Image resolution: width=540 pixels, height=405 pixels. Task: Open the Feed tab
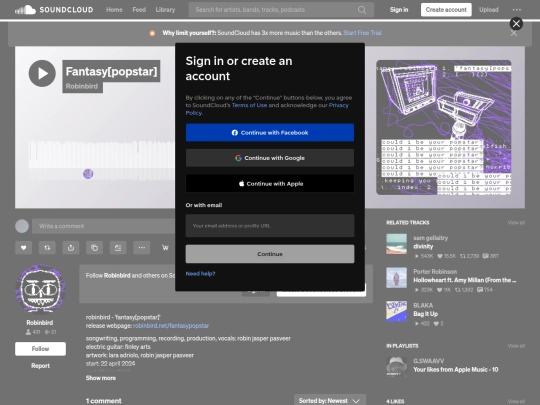click(139, 10)
